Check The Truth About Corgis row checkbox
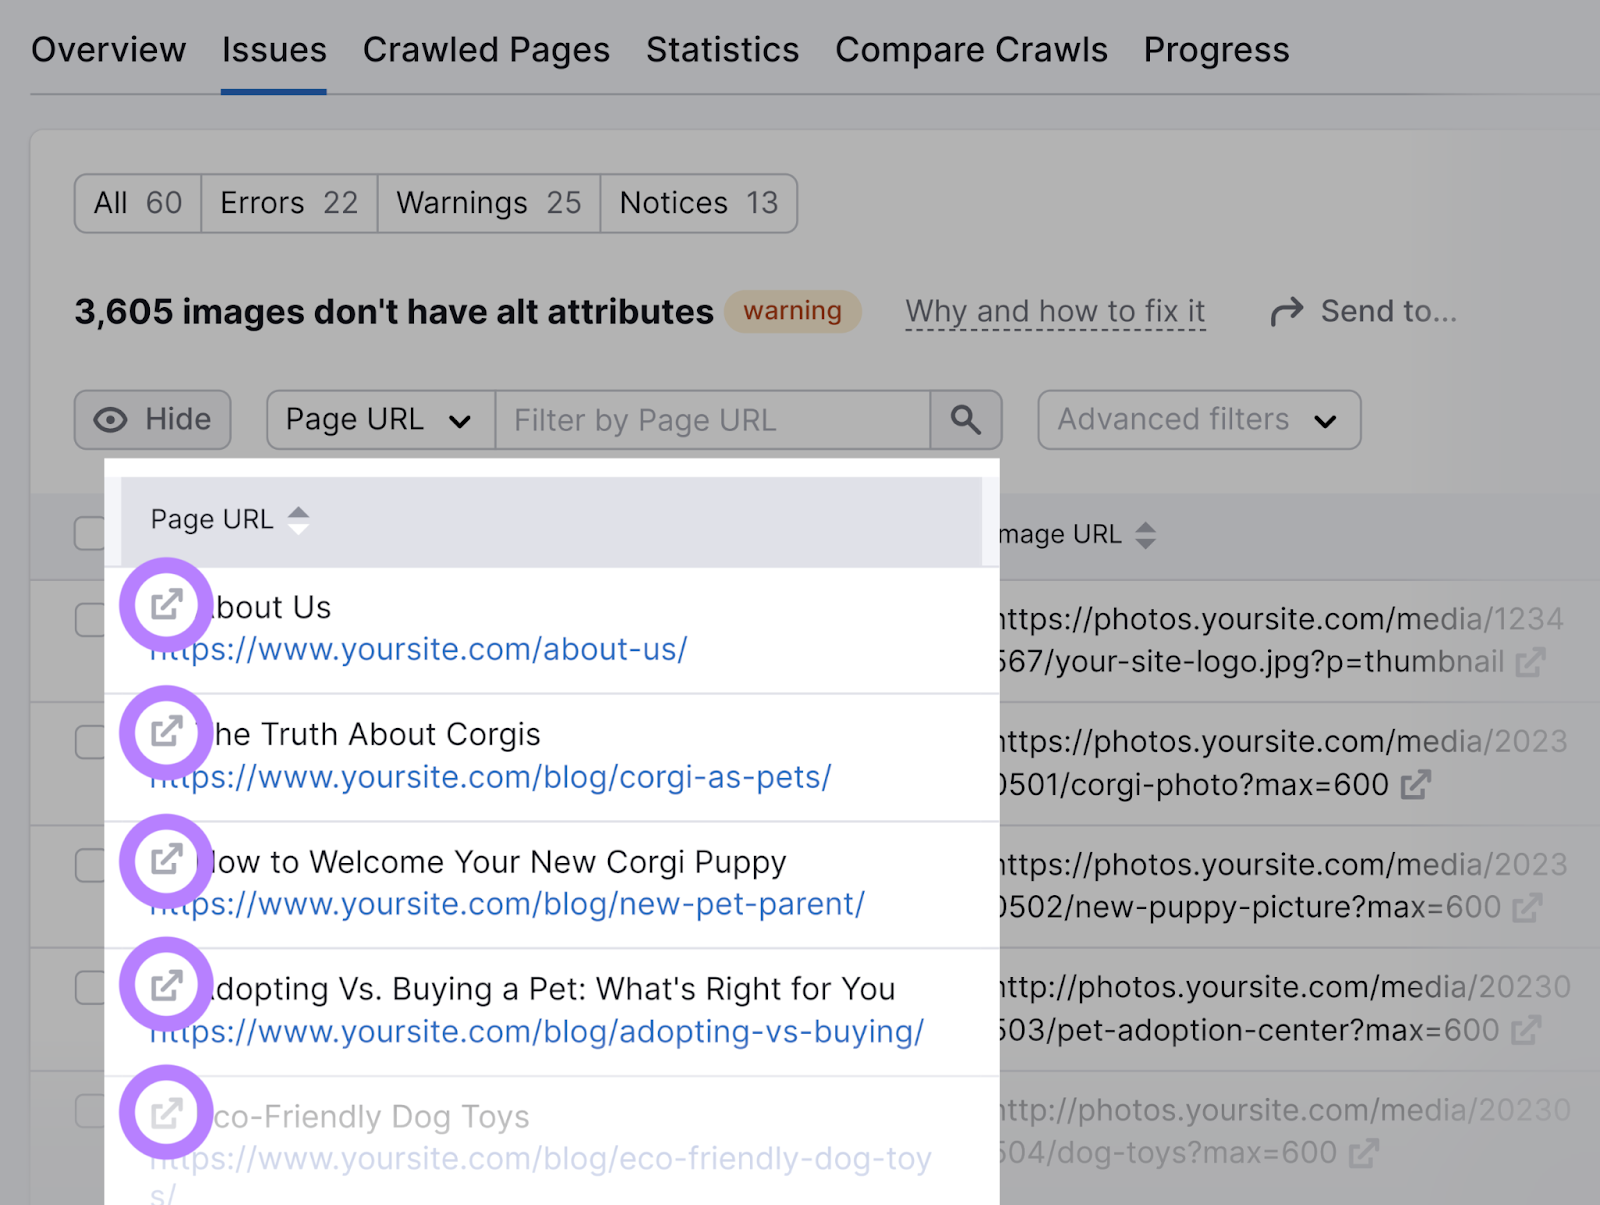1600x1205 pixels. coord(89,742)
